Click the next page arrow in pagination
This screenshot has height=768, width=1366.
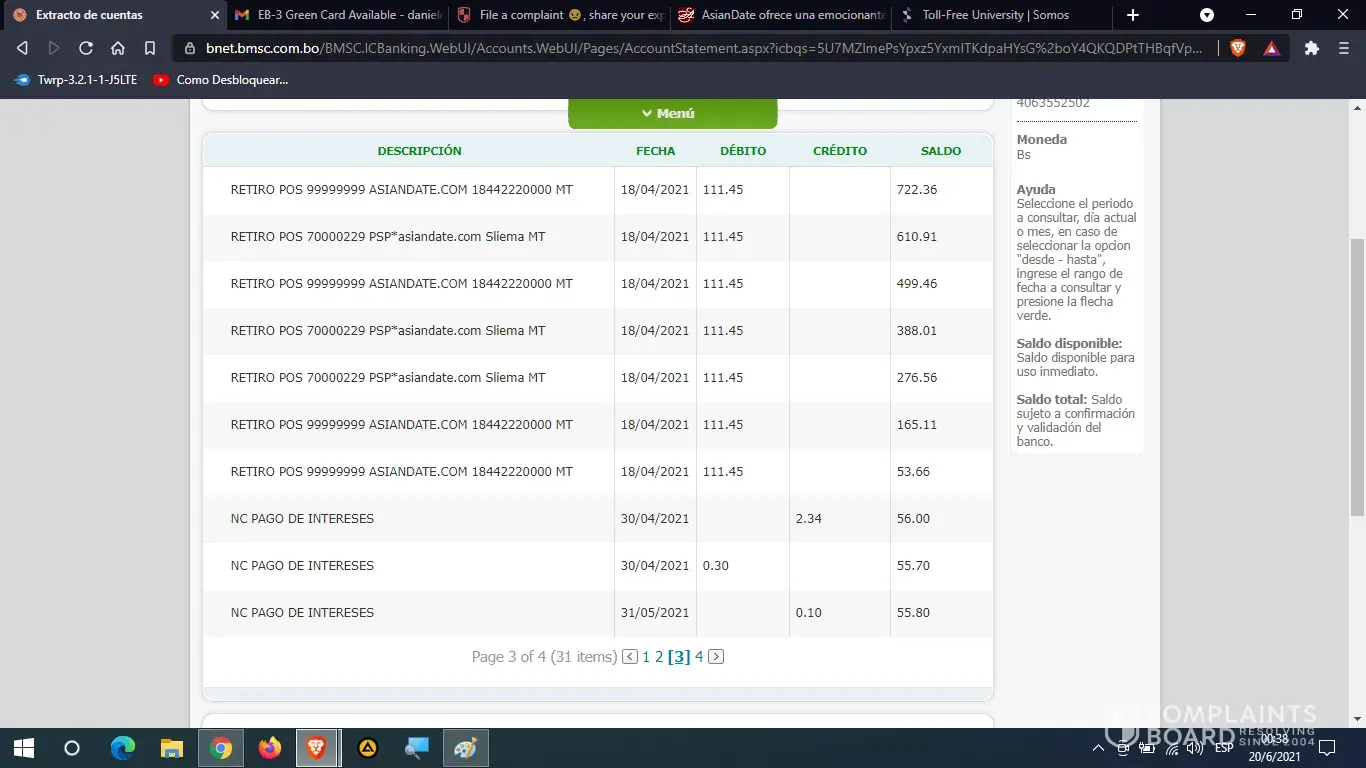[x=716, y=657]
